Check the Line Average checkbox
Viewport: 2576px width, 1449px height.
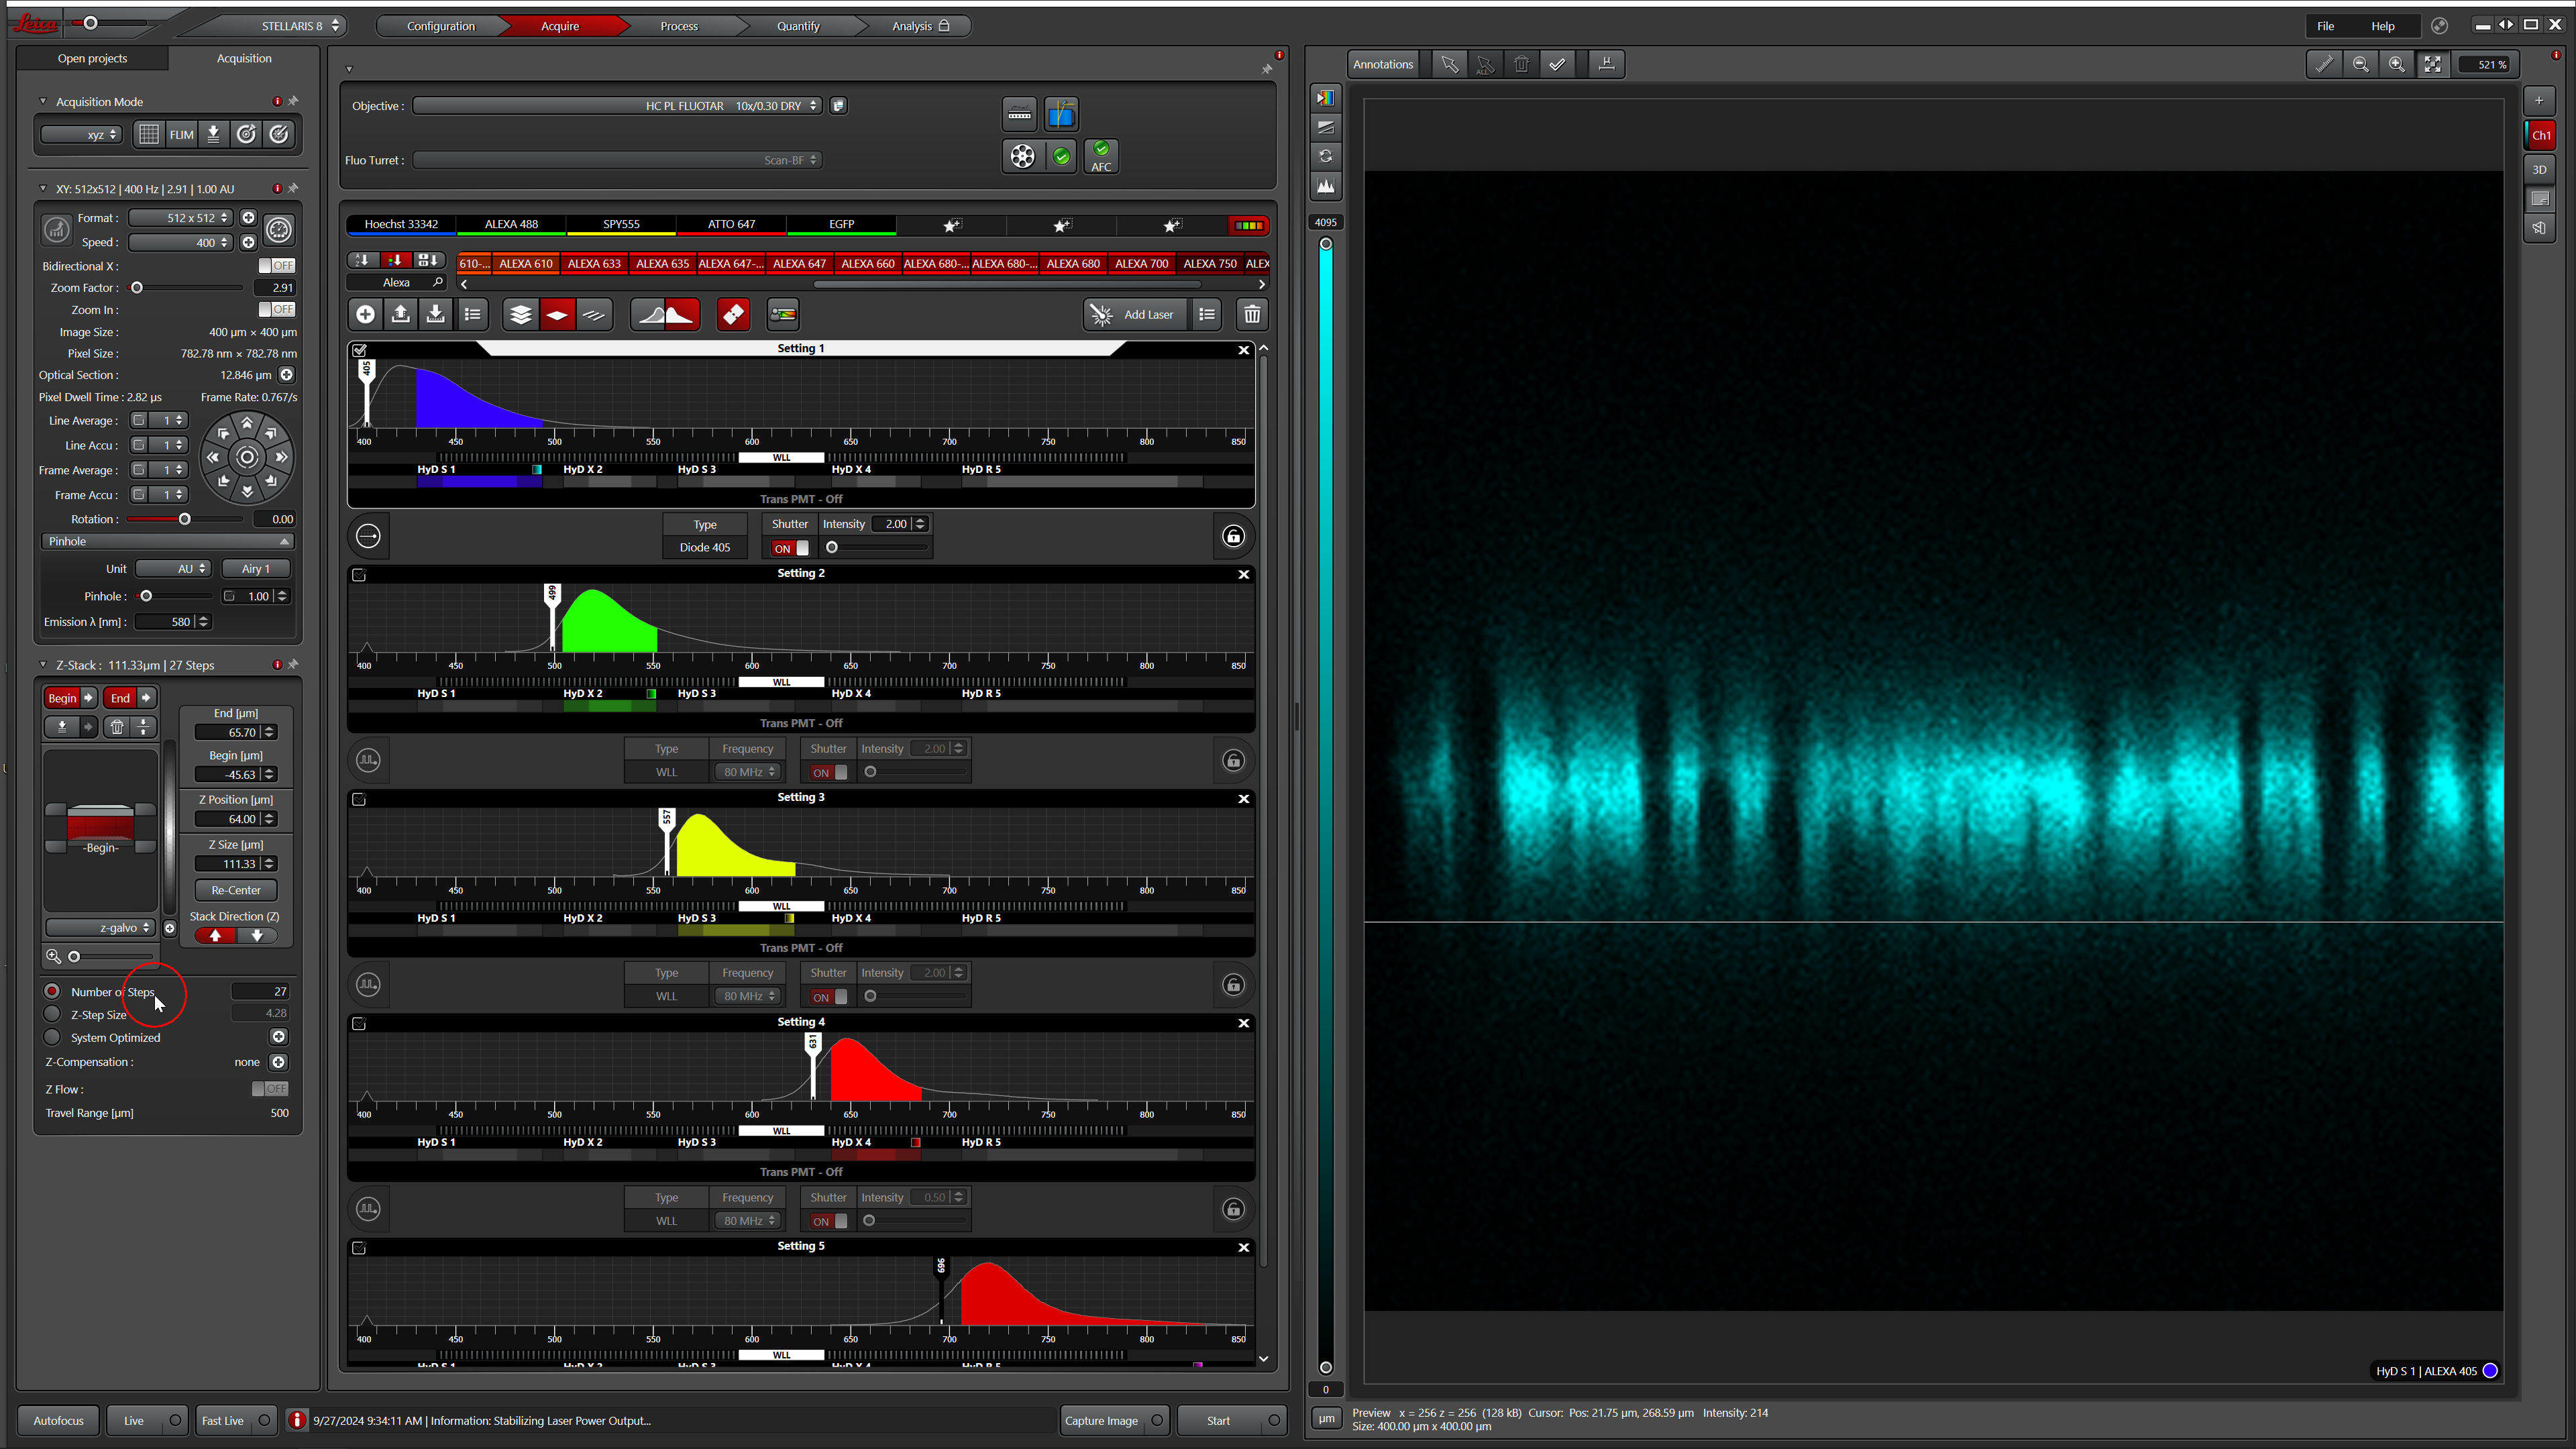click(139, 421)
